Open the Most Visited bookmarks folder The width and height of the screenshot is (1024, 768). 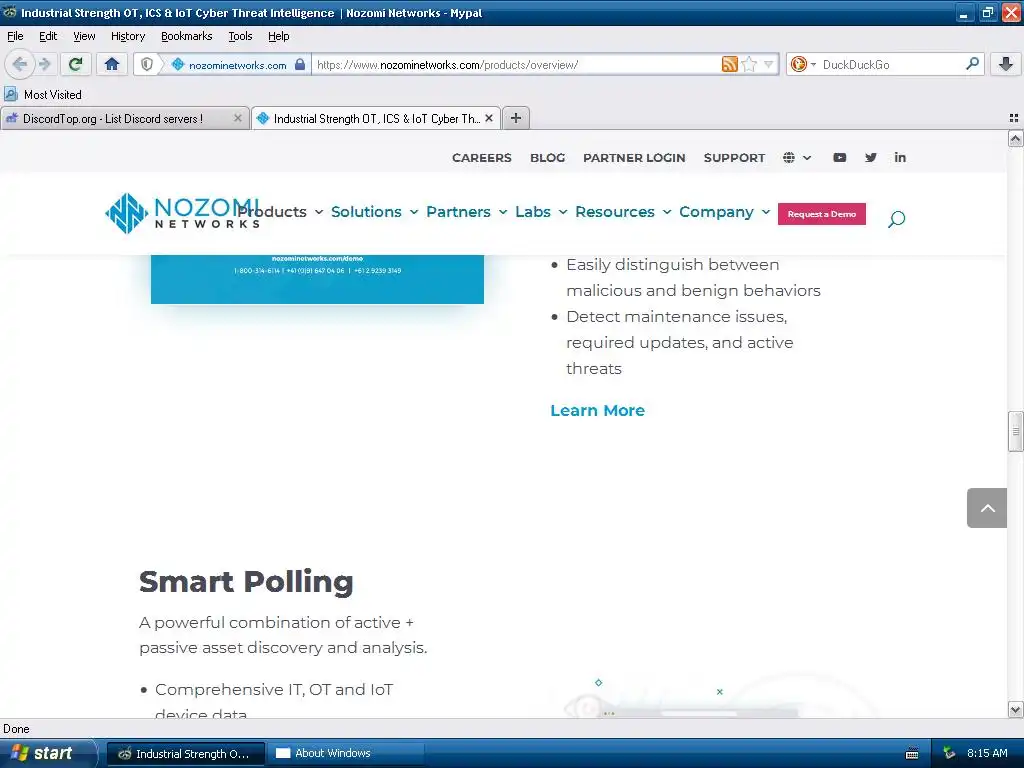[43, 94]
